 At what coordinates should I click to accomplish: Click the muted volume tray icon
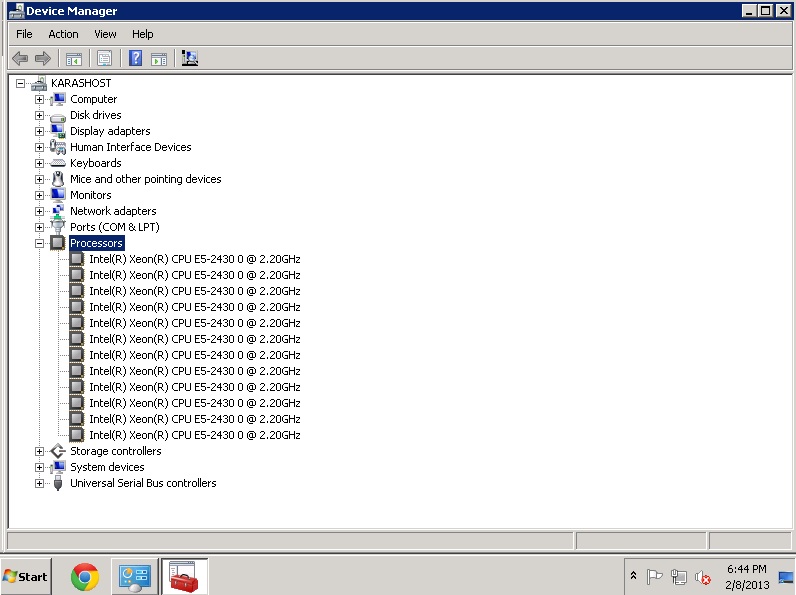[x=703, y=577]
